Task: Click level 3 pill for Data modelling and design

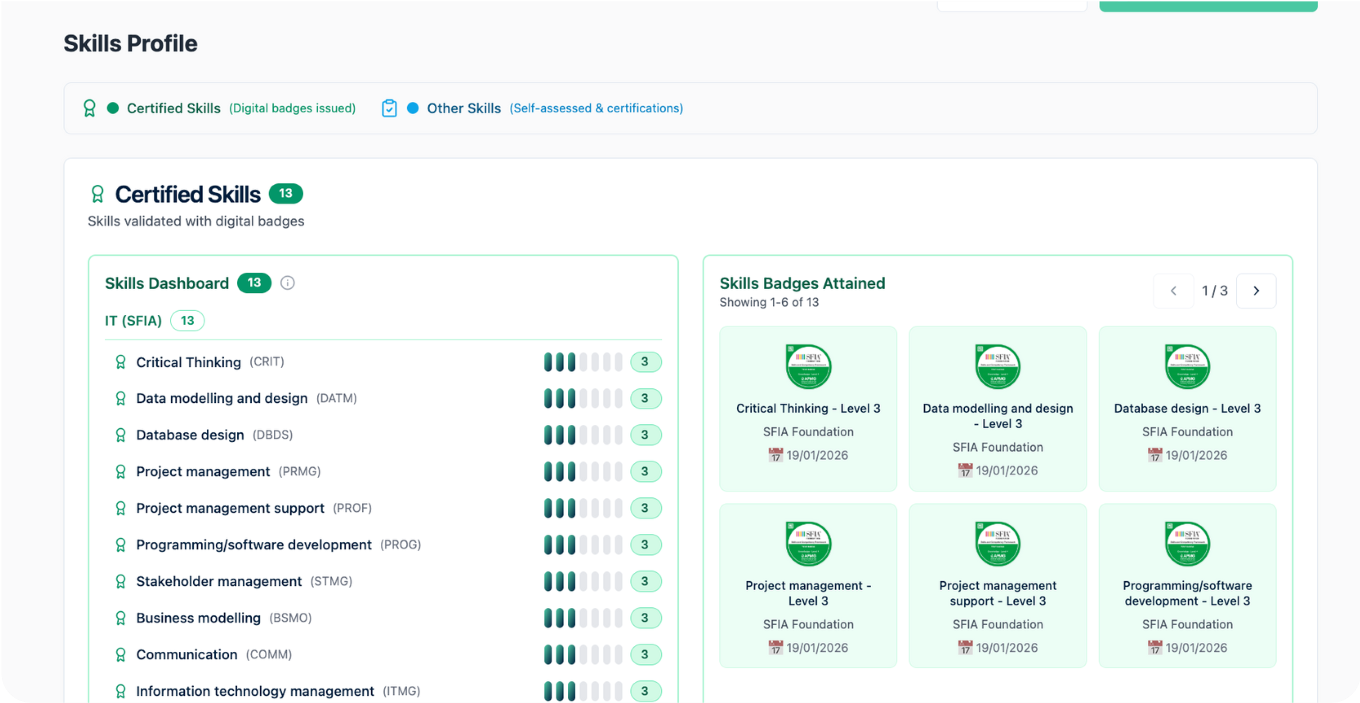Action: click(x=645, y=399)
